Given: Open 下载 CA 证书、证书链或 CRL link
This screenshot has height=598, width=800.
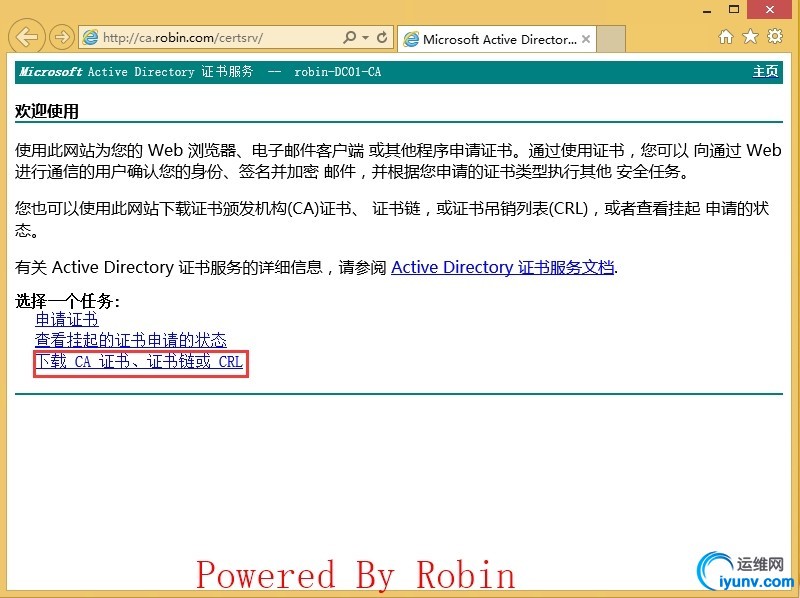Looking at the screenshot, I should coord(139,362).
